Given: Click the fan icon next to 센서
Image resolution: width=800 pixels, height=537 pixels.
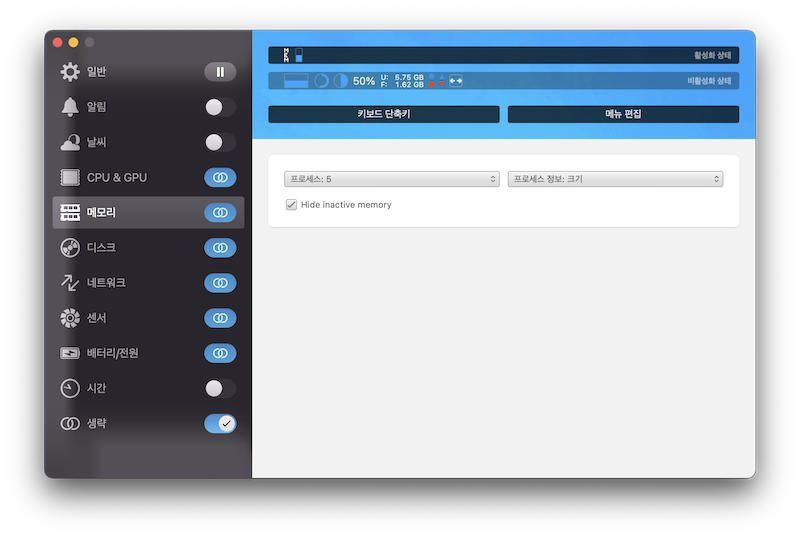Looking at the screenshot, I should pyautogui.click(x=70, y=318).
